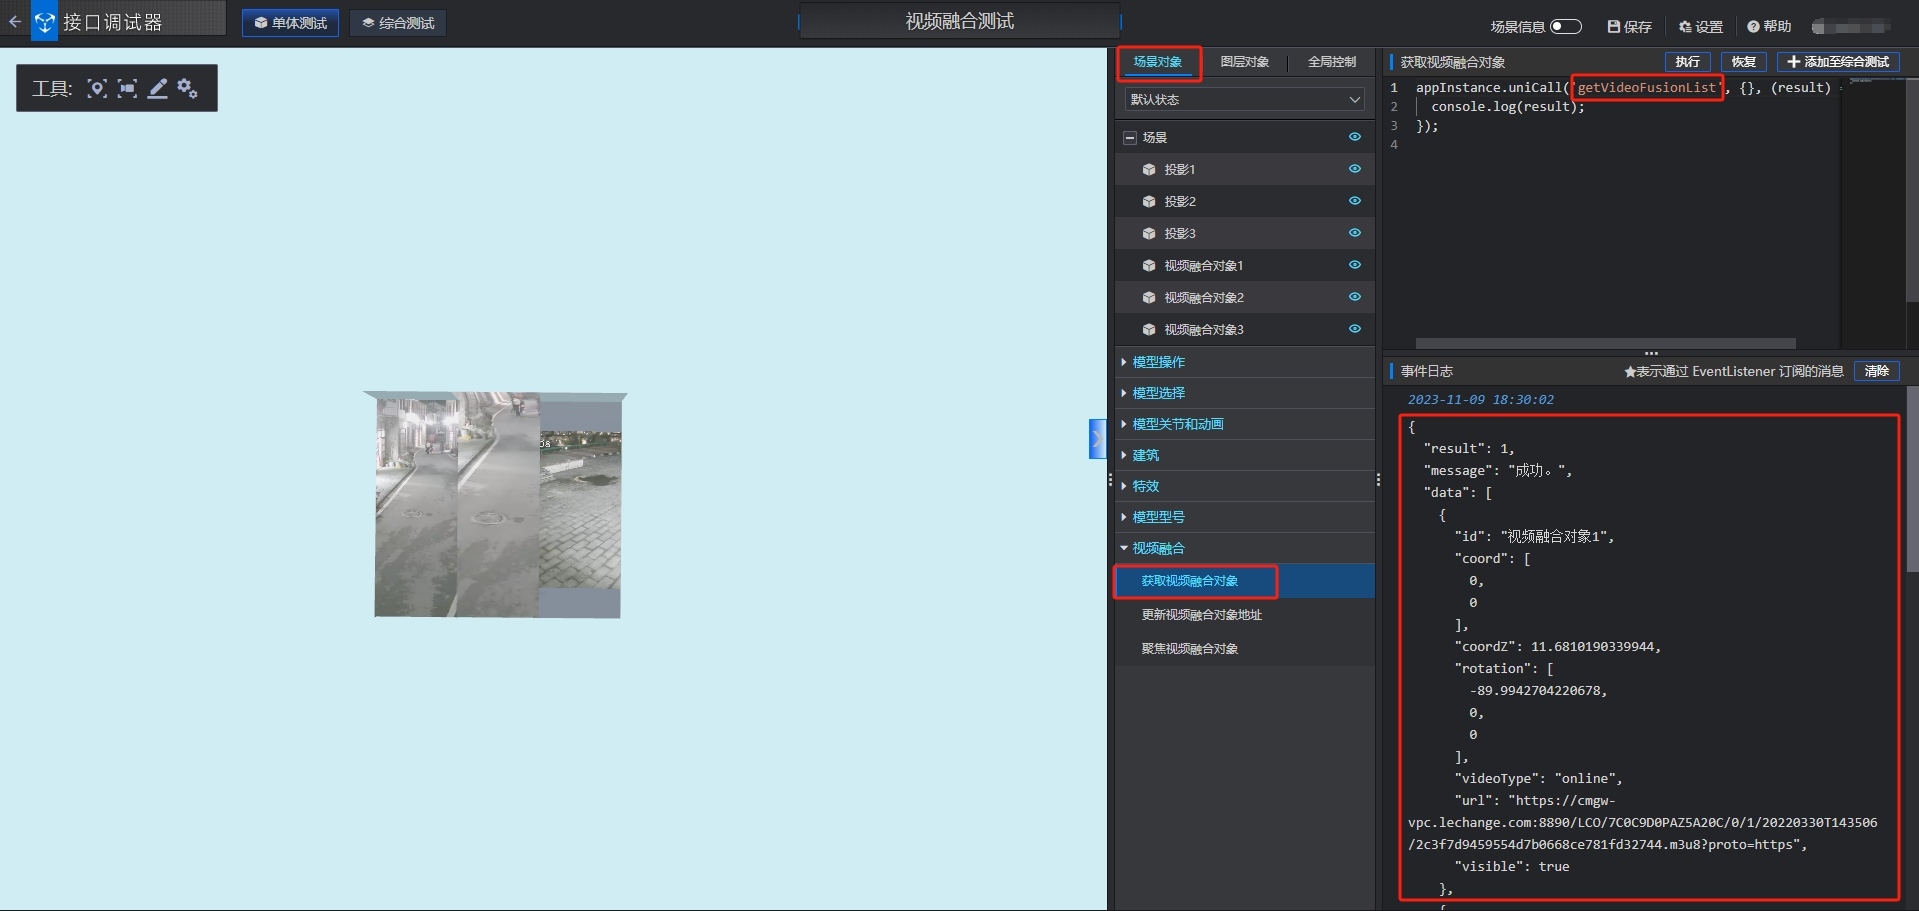Image resolution: width=1919 pixels, height=911 pixels.
Task: Select the locate position tool icon
Action: (97, 88)
